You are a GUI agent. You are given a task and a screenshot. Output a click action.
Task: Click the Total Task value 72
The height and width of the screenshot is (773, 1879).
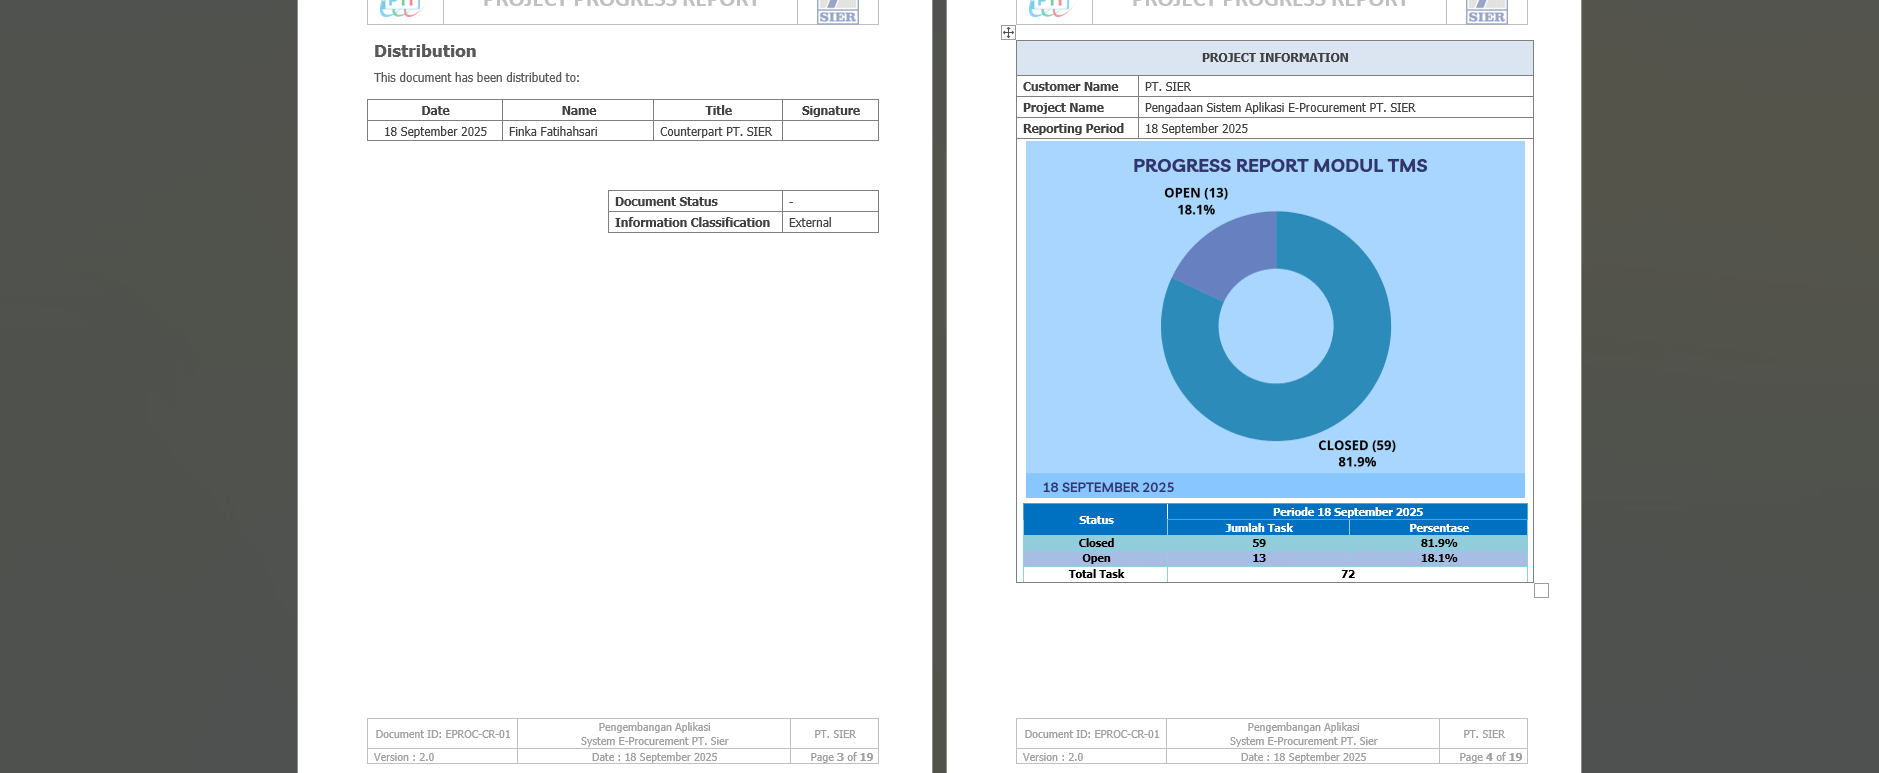(x=1347, y=574)
